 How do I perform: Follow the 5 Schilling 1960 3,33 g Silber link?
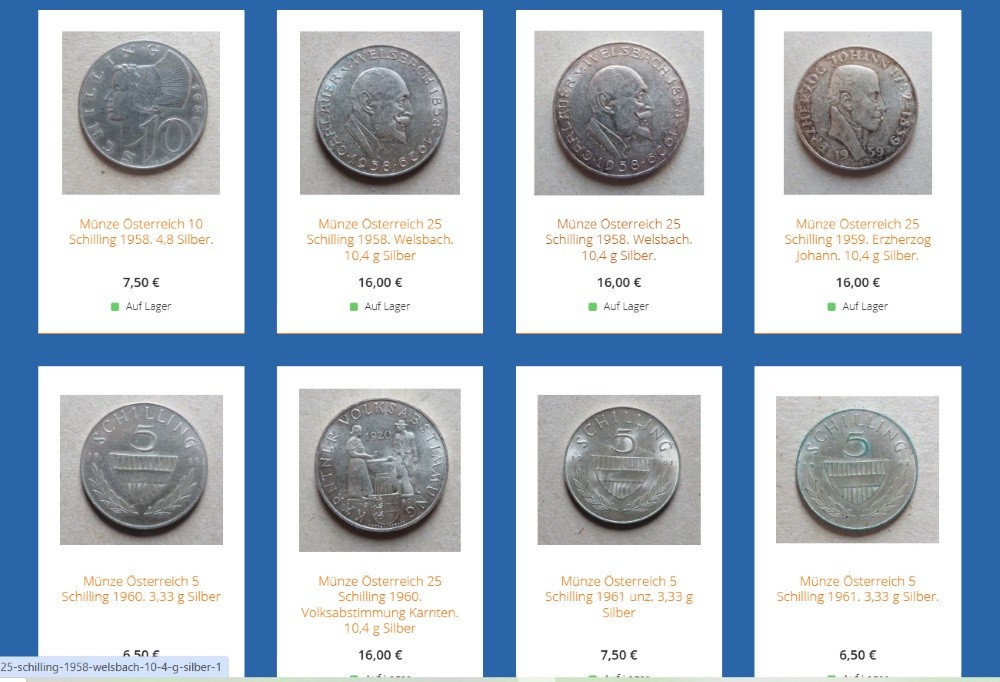point(141,589)
